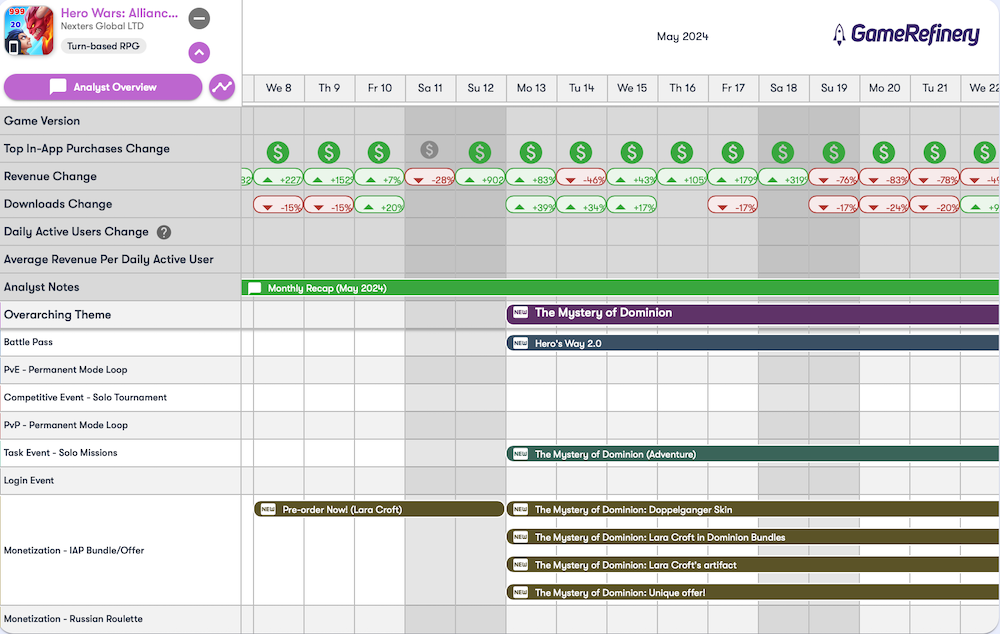The width and height of the screenshot is (1000, 634).
Task: Click the dollar icon under We 15
Action: (631, 152)
